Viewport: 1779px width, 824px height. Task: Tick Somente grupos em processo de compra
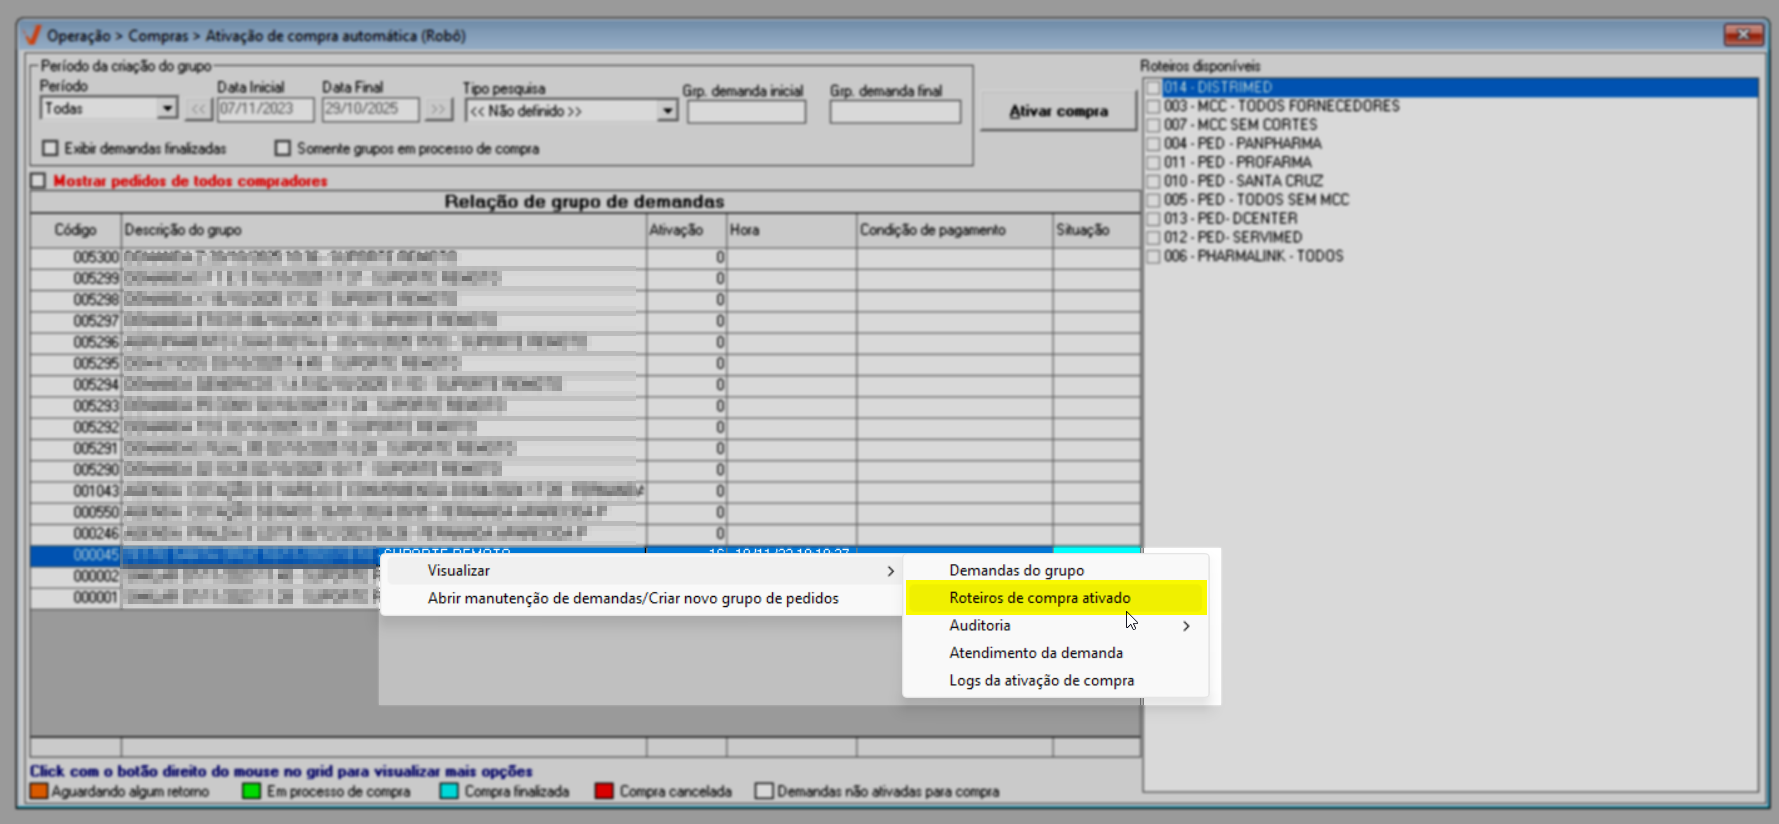point(283,148)
